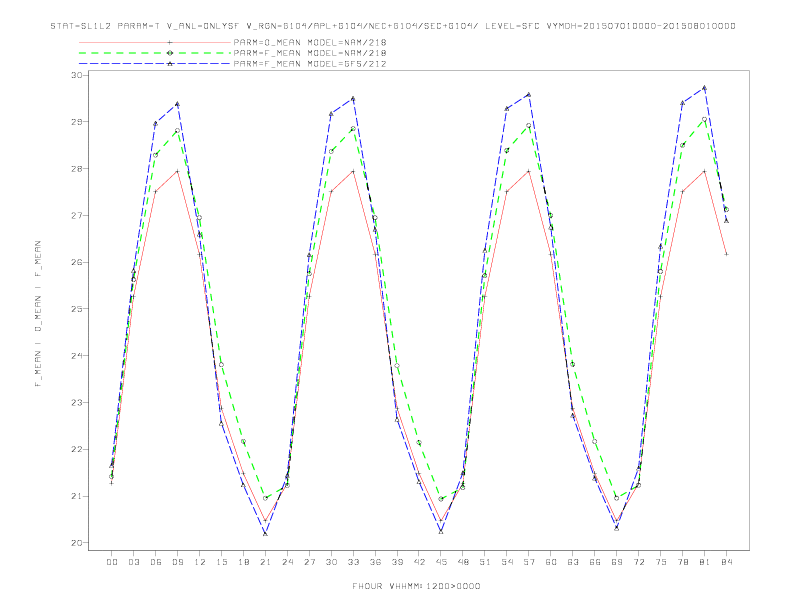792x612 pixels.
Task: Click y-axis tick label 20
Action: point(76,543)
